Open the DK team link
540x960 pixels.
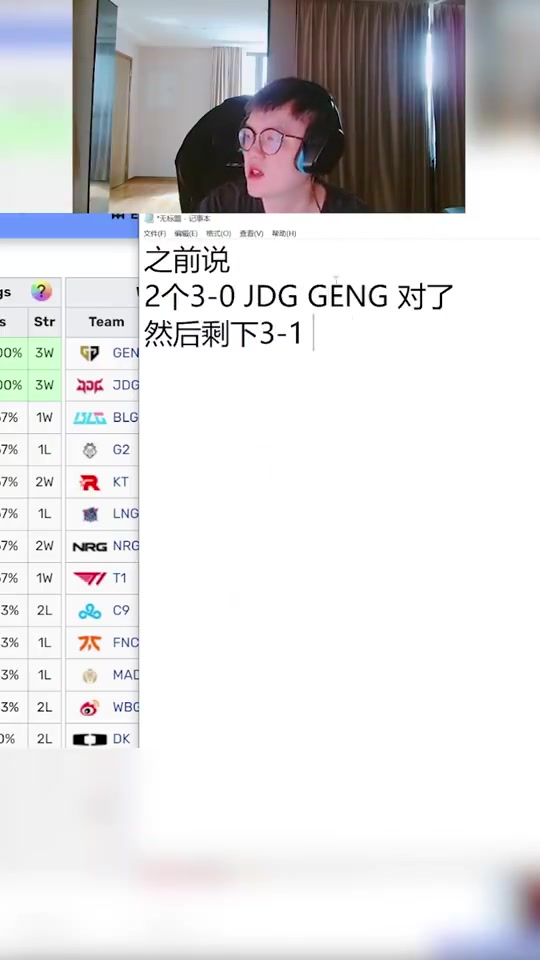(x=121, y=739)
